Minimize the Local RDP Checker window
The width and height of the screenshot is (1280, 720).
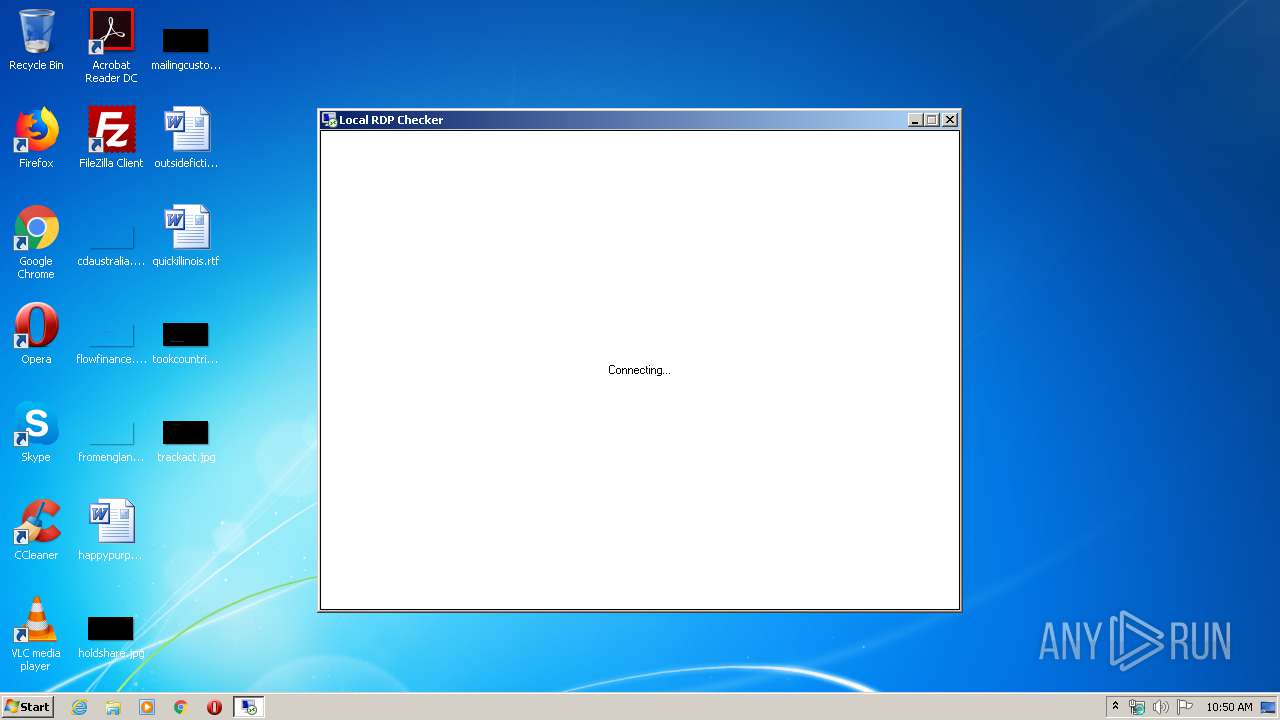915,120
